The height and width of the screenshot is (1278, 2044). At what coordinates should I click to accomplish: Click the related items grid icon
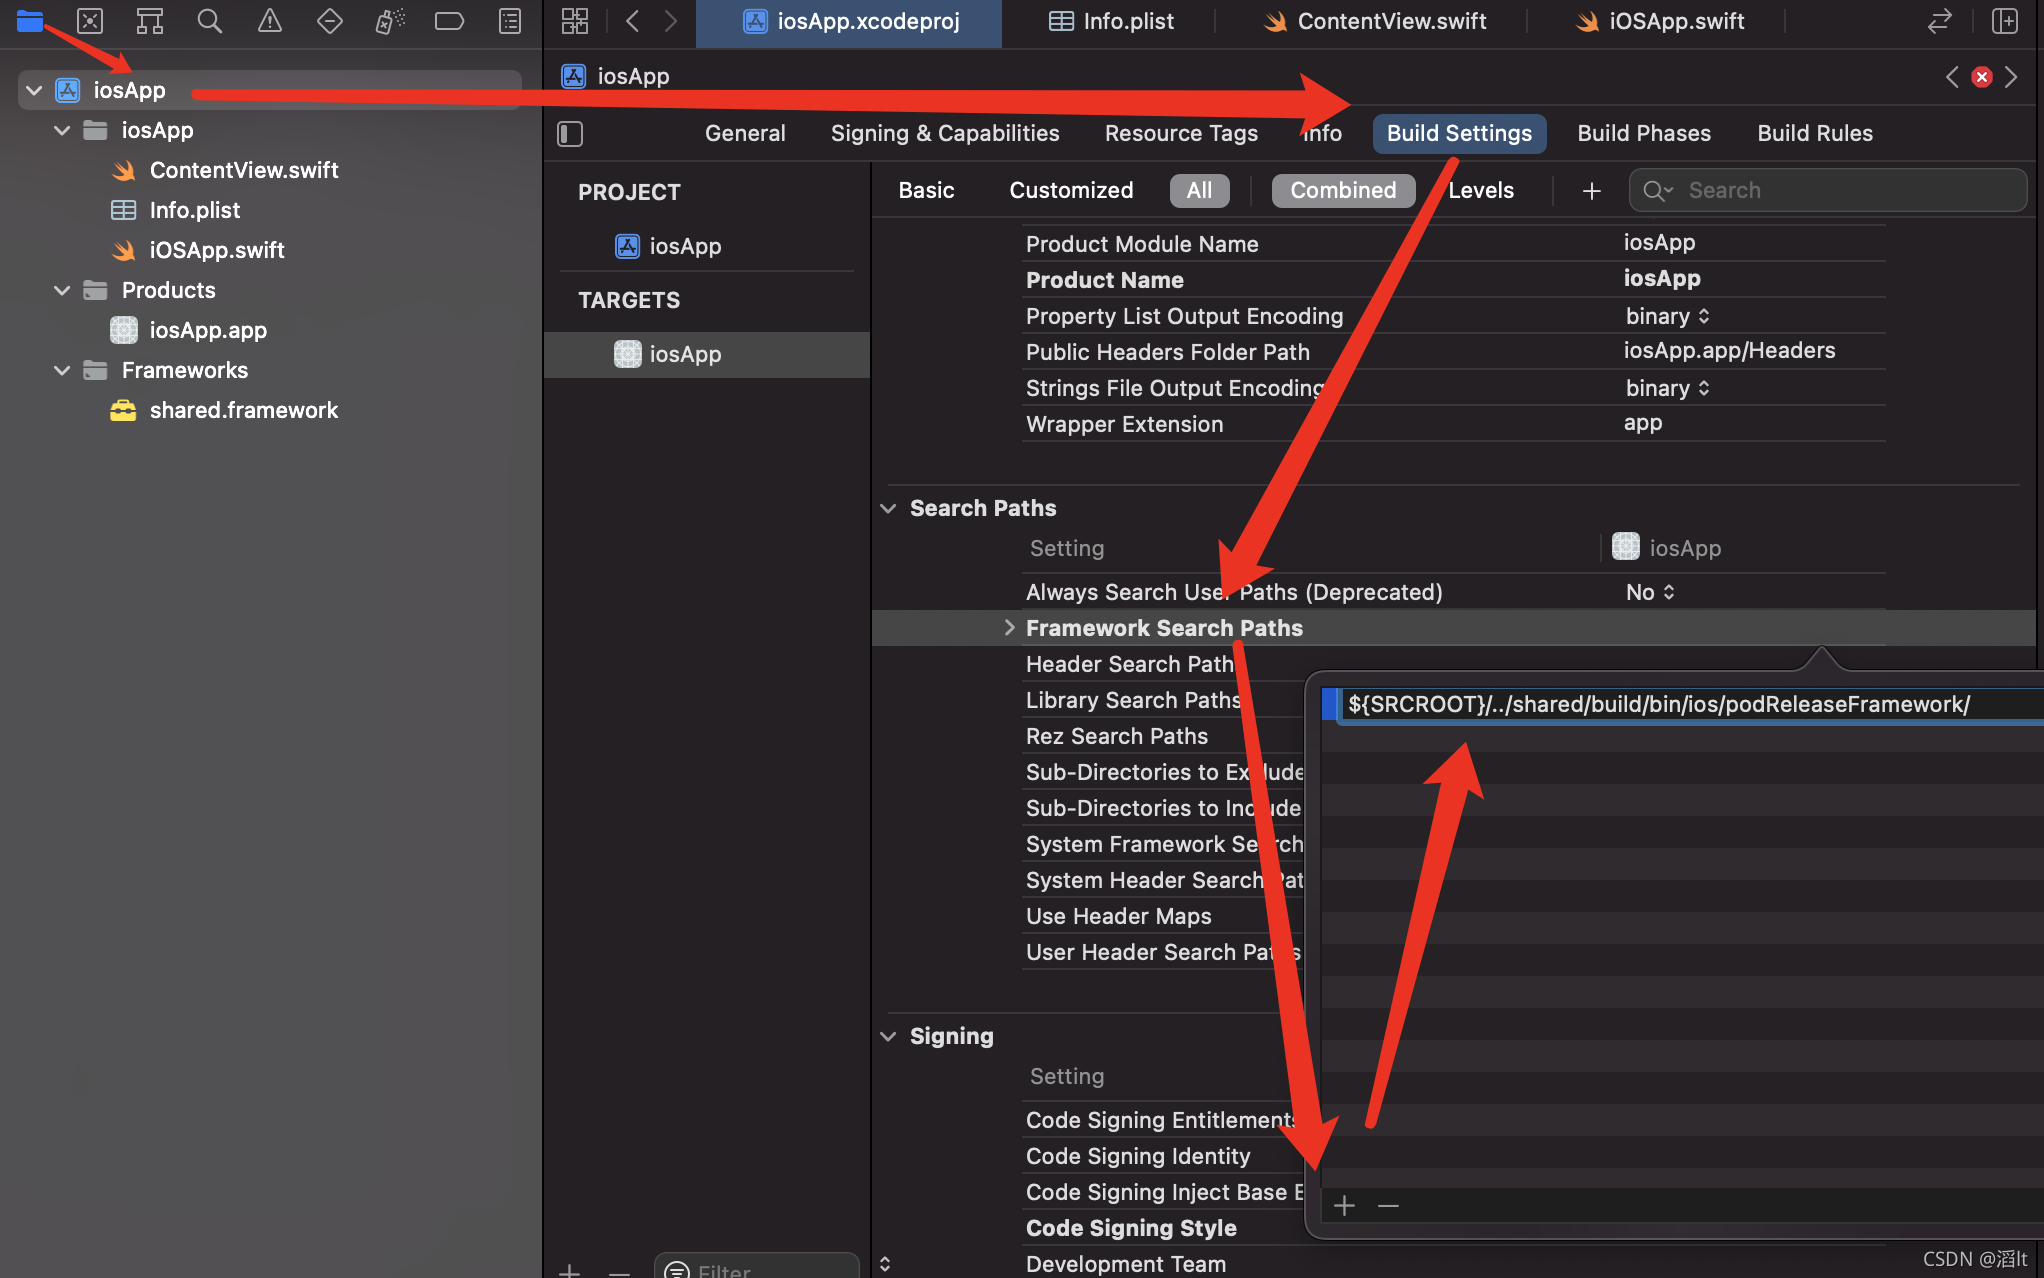(x=575, y=21)
